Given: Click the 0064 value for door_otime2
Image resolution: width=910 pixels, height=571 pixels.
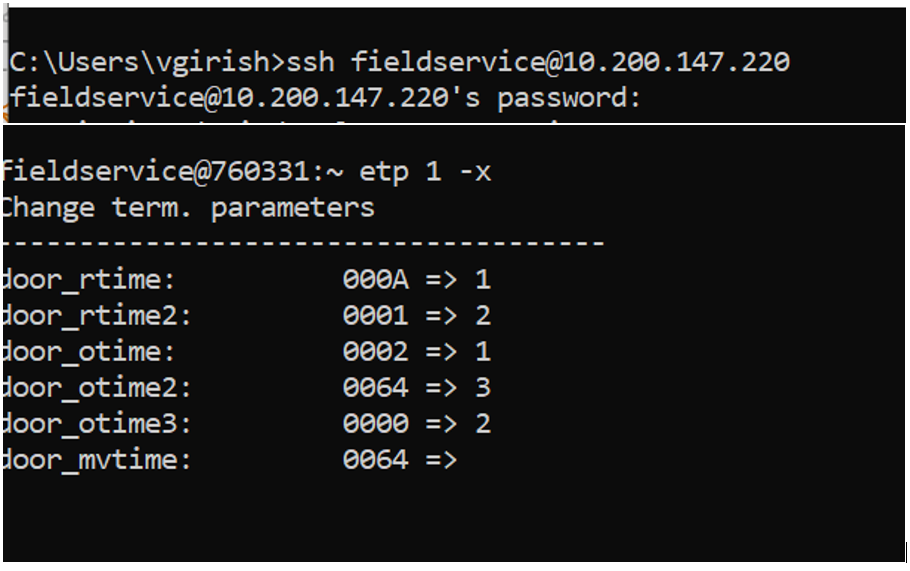Looking at the screenshot, I should click(x=375, y=388).
